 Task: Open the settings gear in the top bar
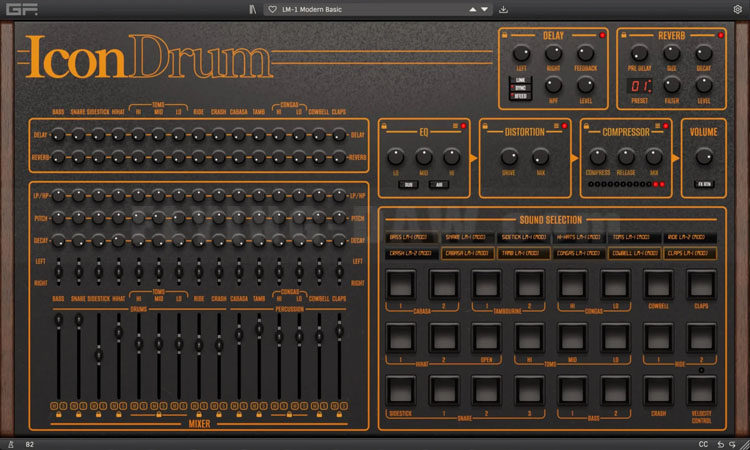(737, 9)
